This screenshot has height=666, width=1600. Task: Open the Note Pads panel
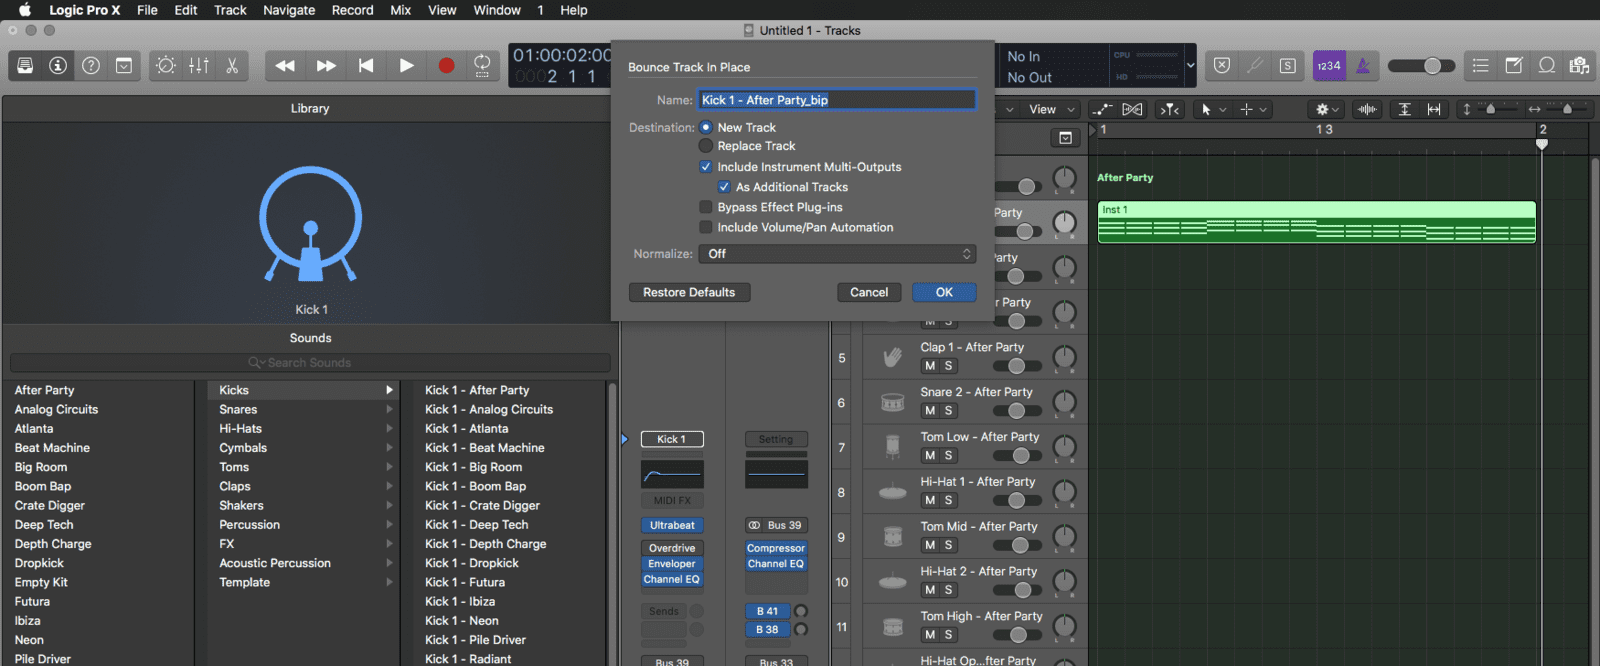tap(1514, 66)
